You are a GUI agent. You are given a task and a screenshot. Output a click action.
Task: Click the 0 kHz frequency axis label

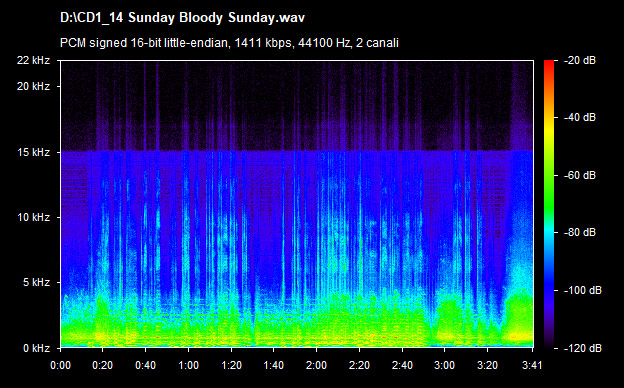pos(36,348)
